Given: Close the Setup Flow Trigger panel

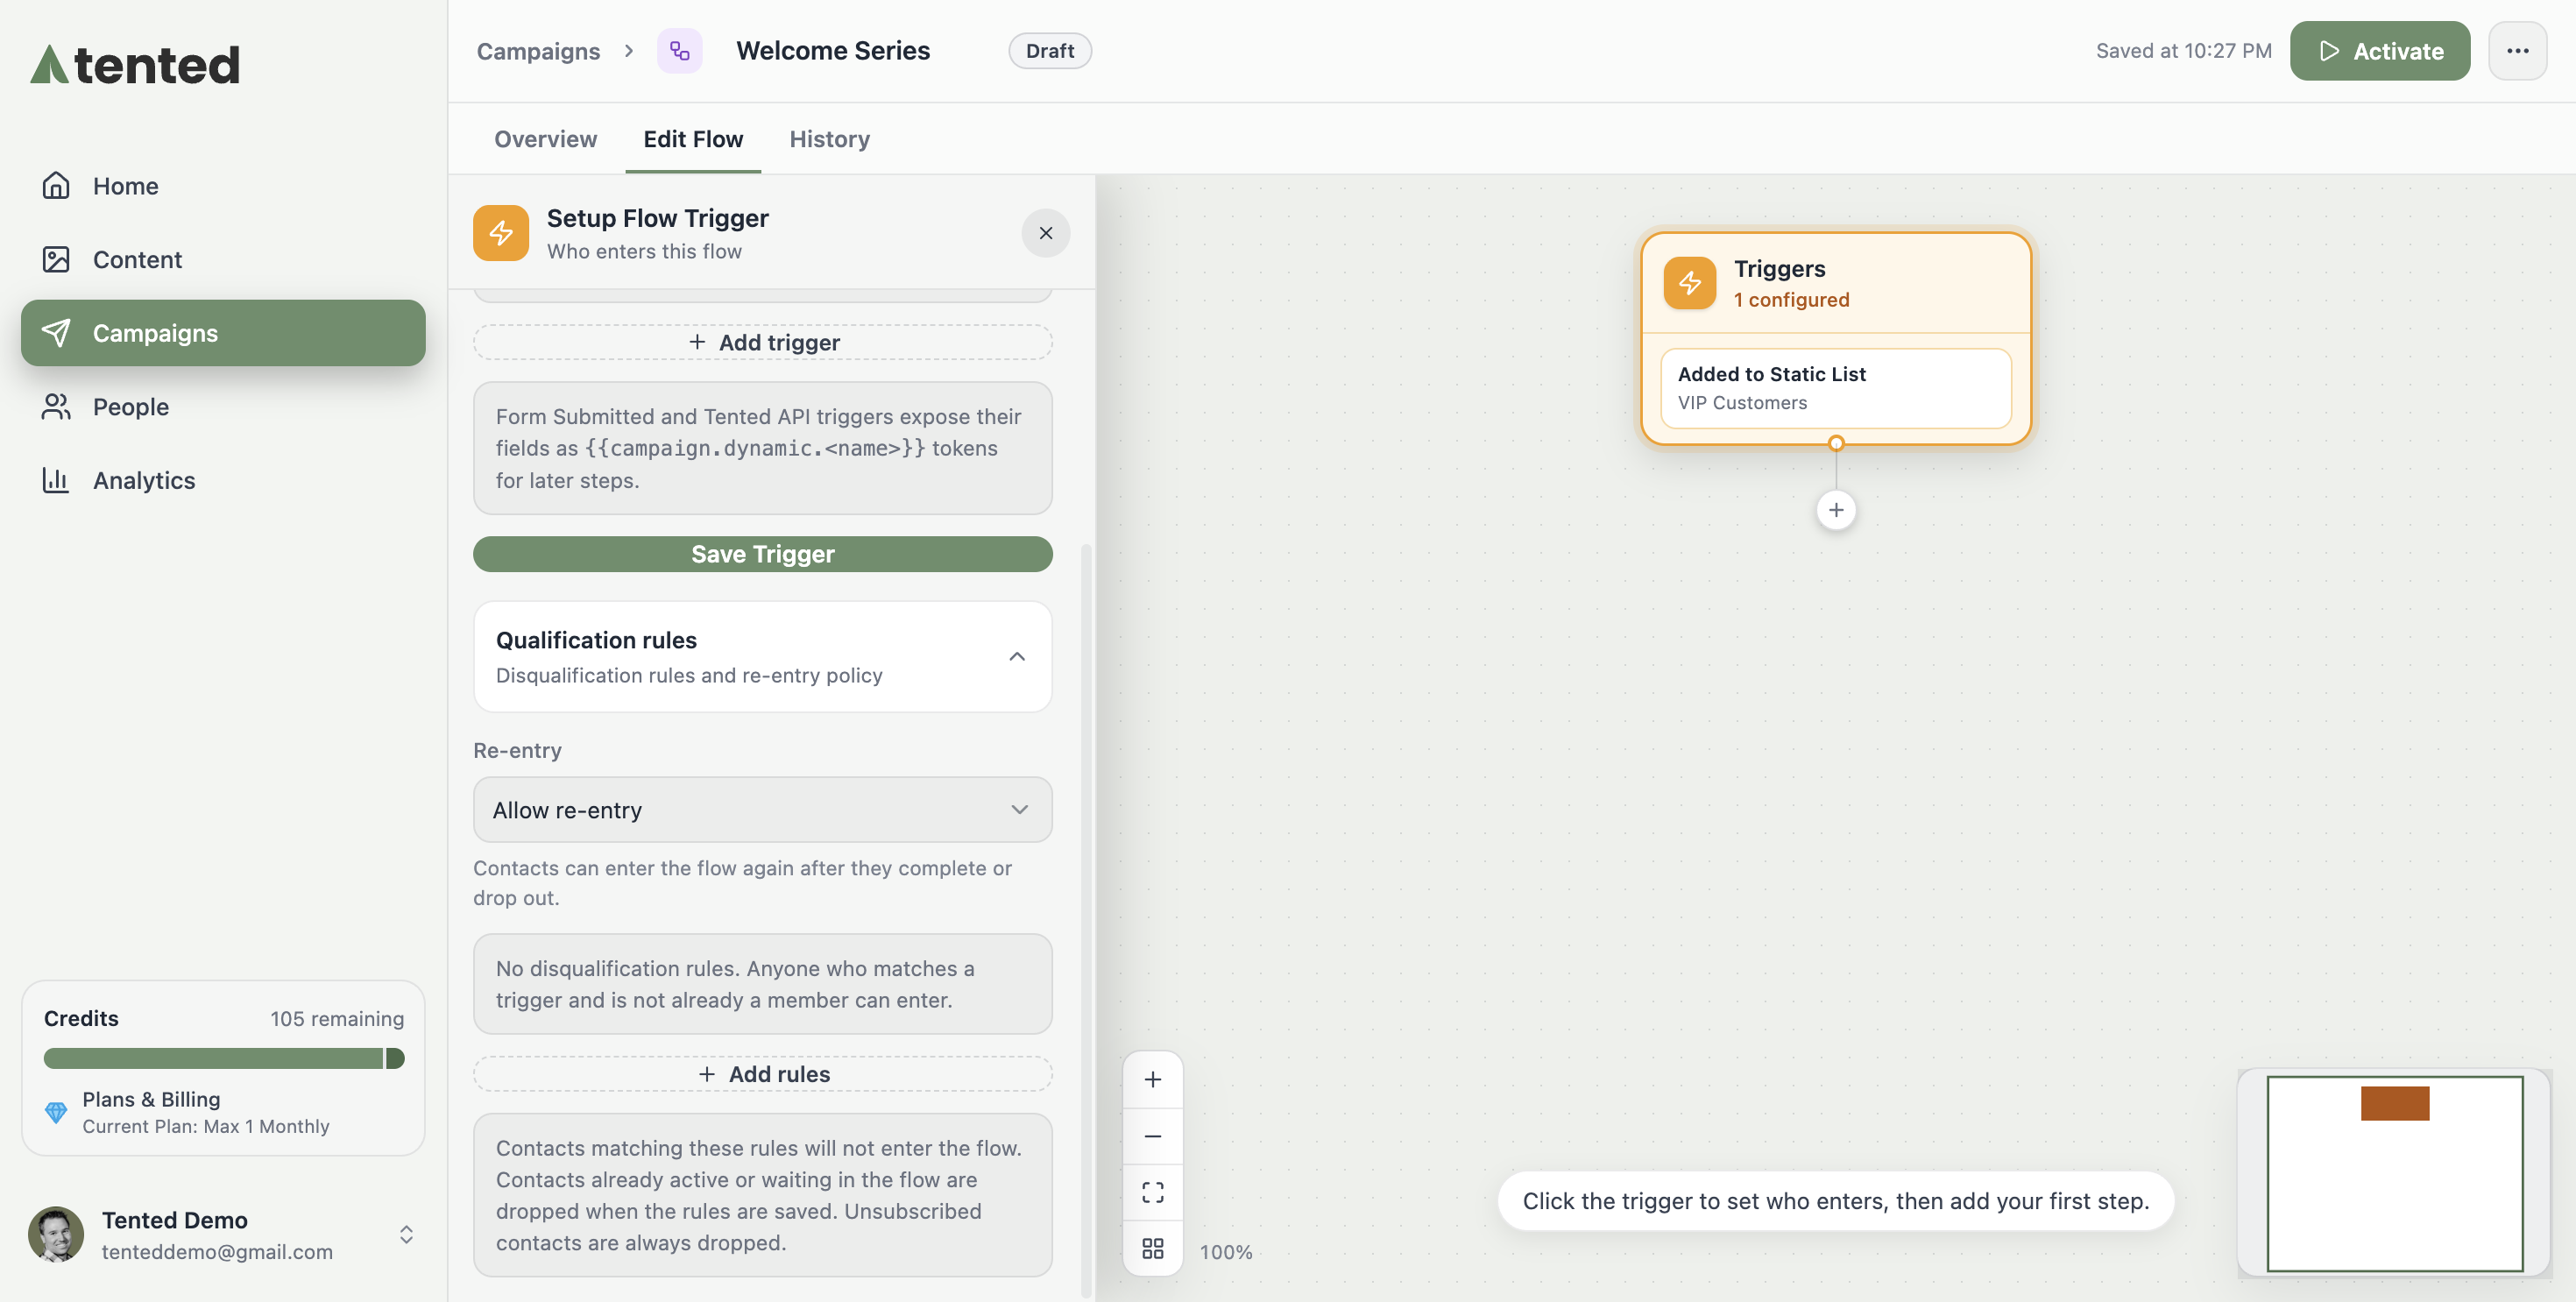Looking at the screenshot, I should click(x=1045, y=233).
